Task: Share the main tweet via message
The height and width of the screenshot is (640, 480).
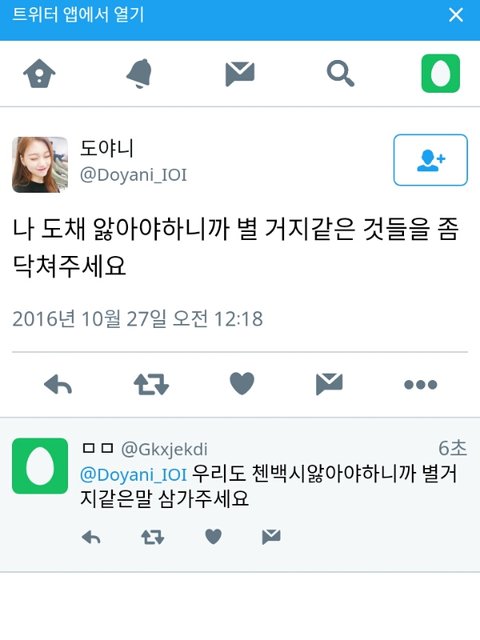Action: pyautogui.click(x=329, y=384)
